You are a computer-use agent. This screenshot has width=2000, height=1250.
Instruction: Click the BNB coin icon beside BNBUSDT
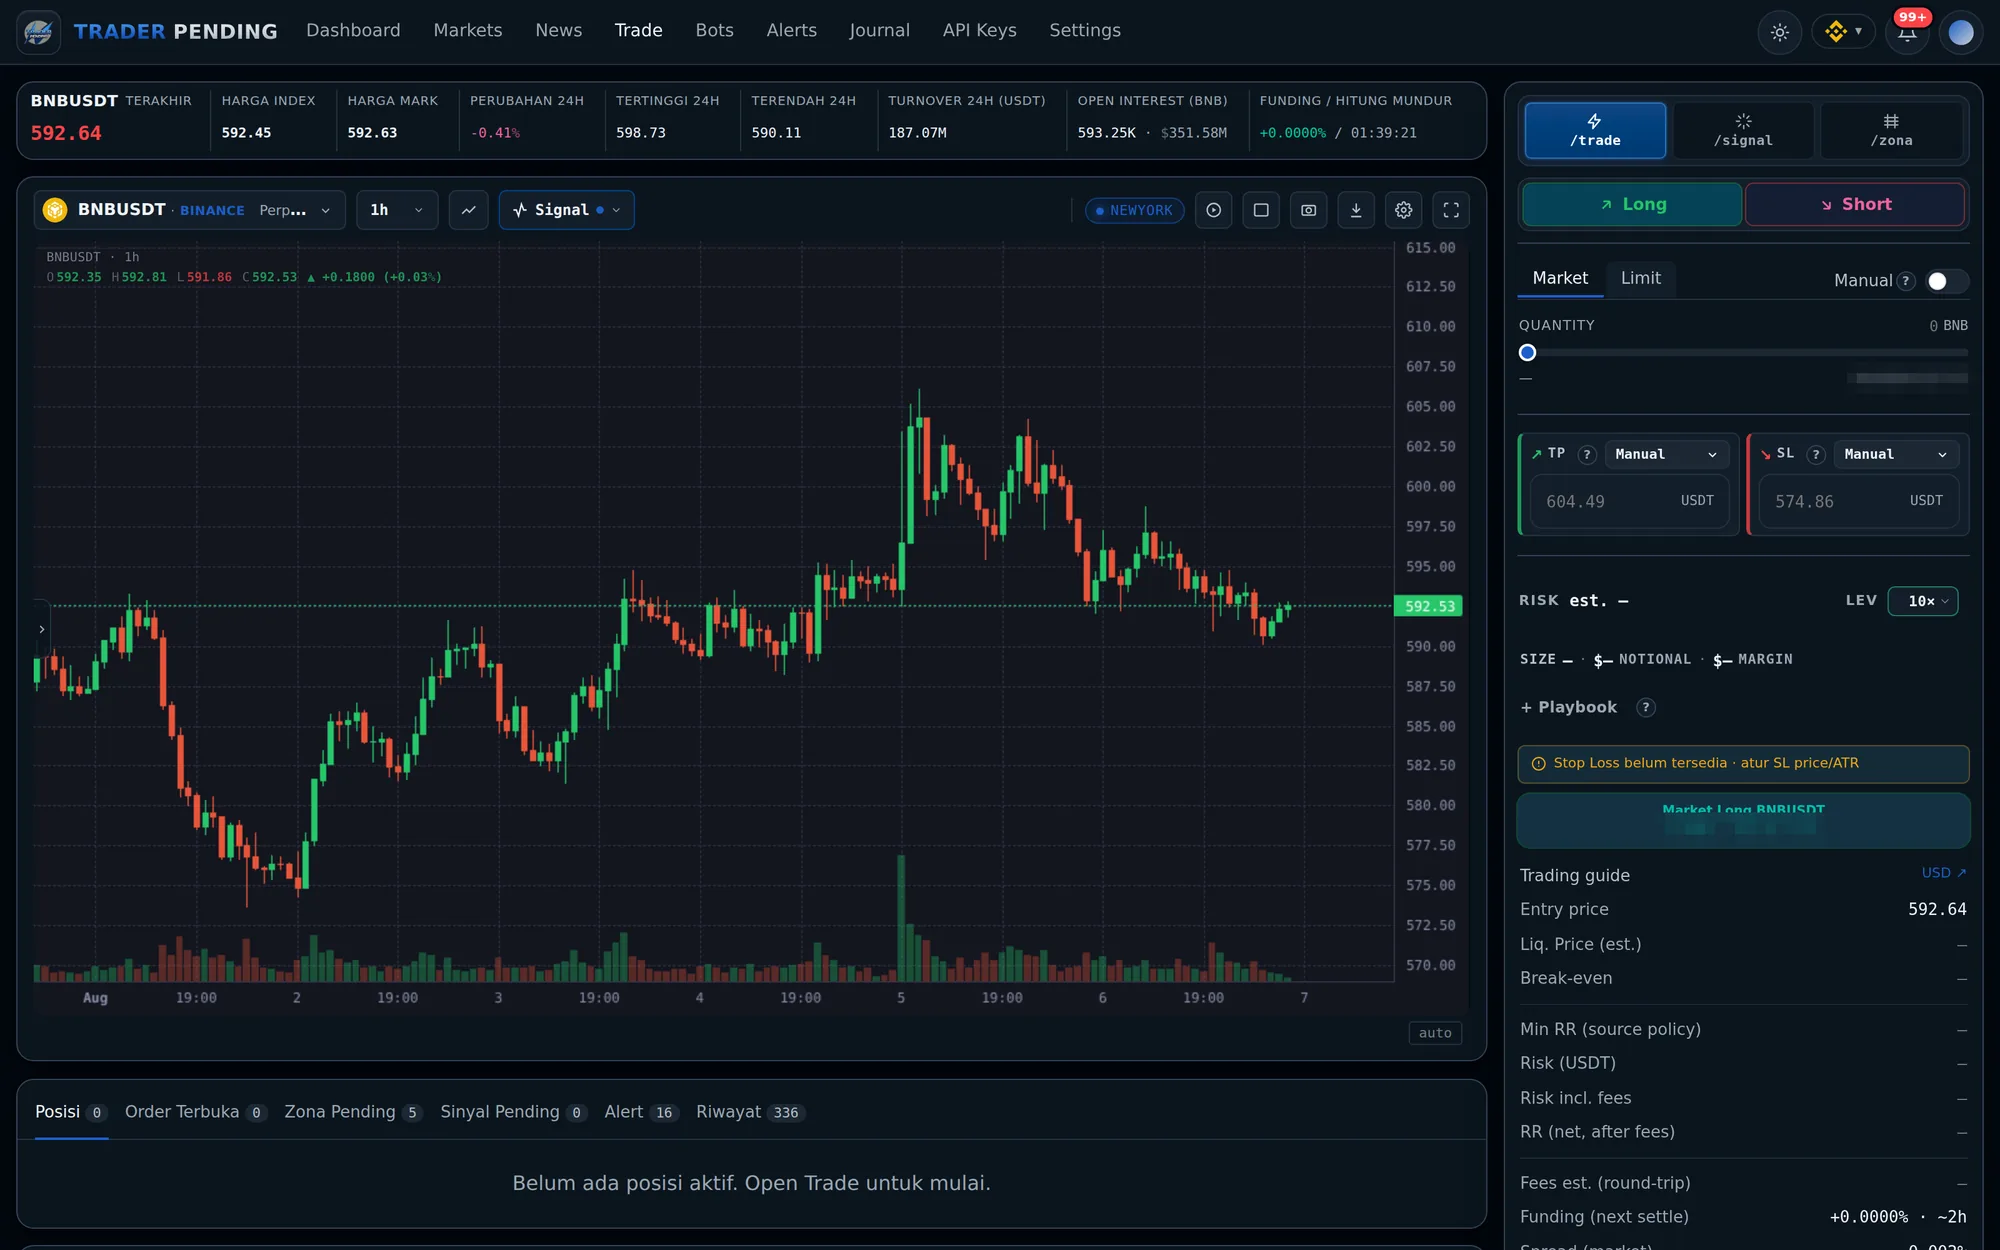click(55, 210)
